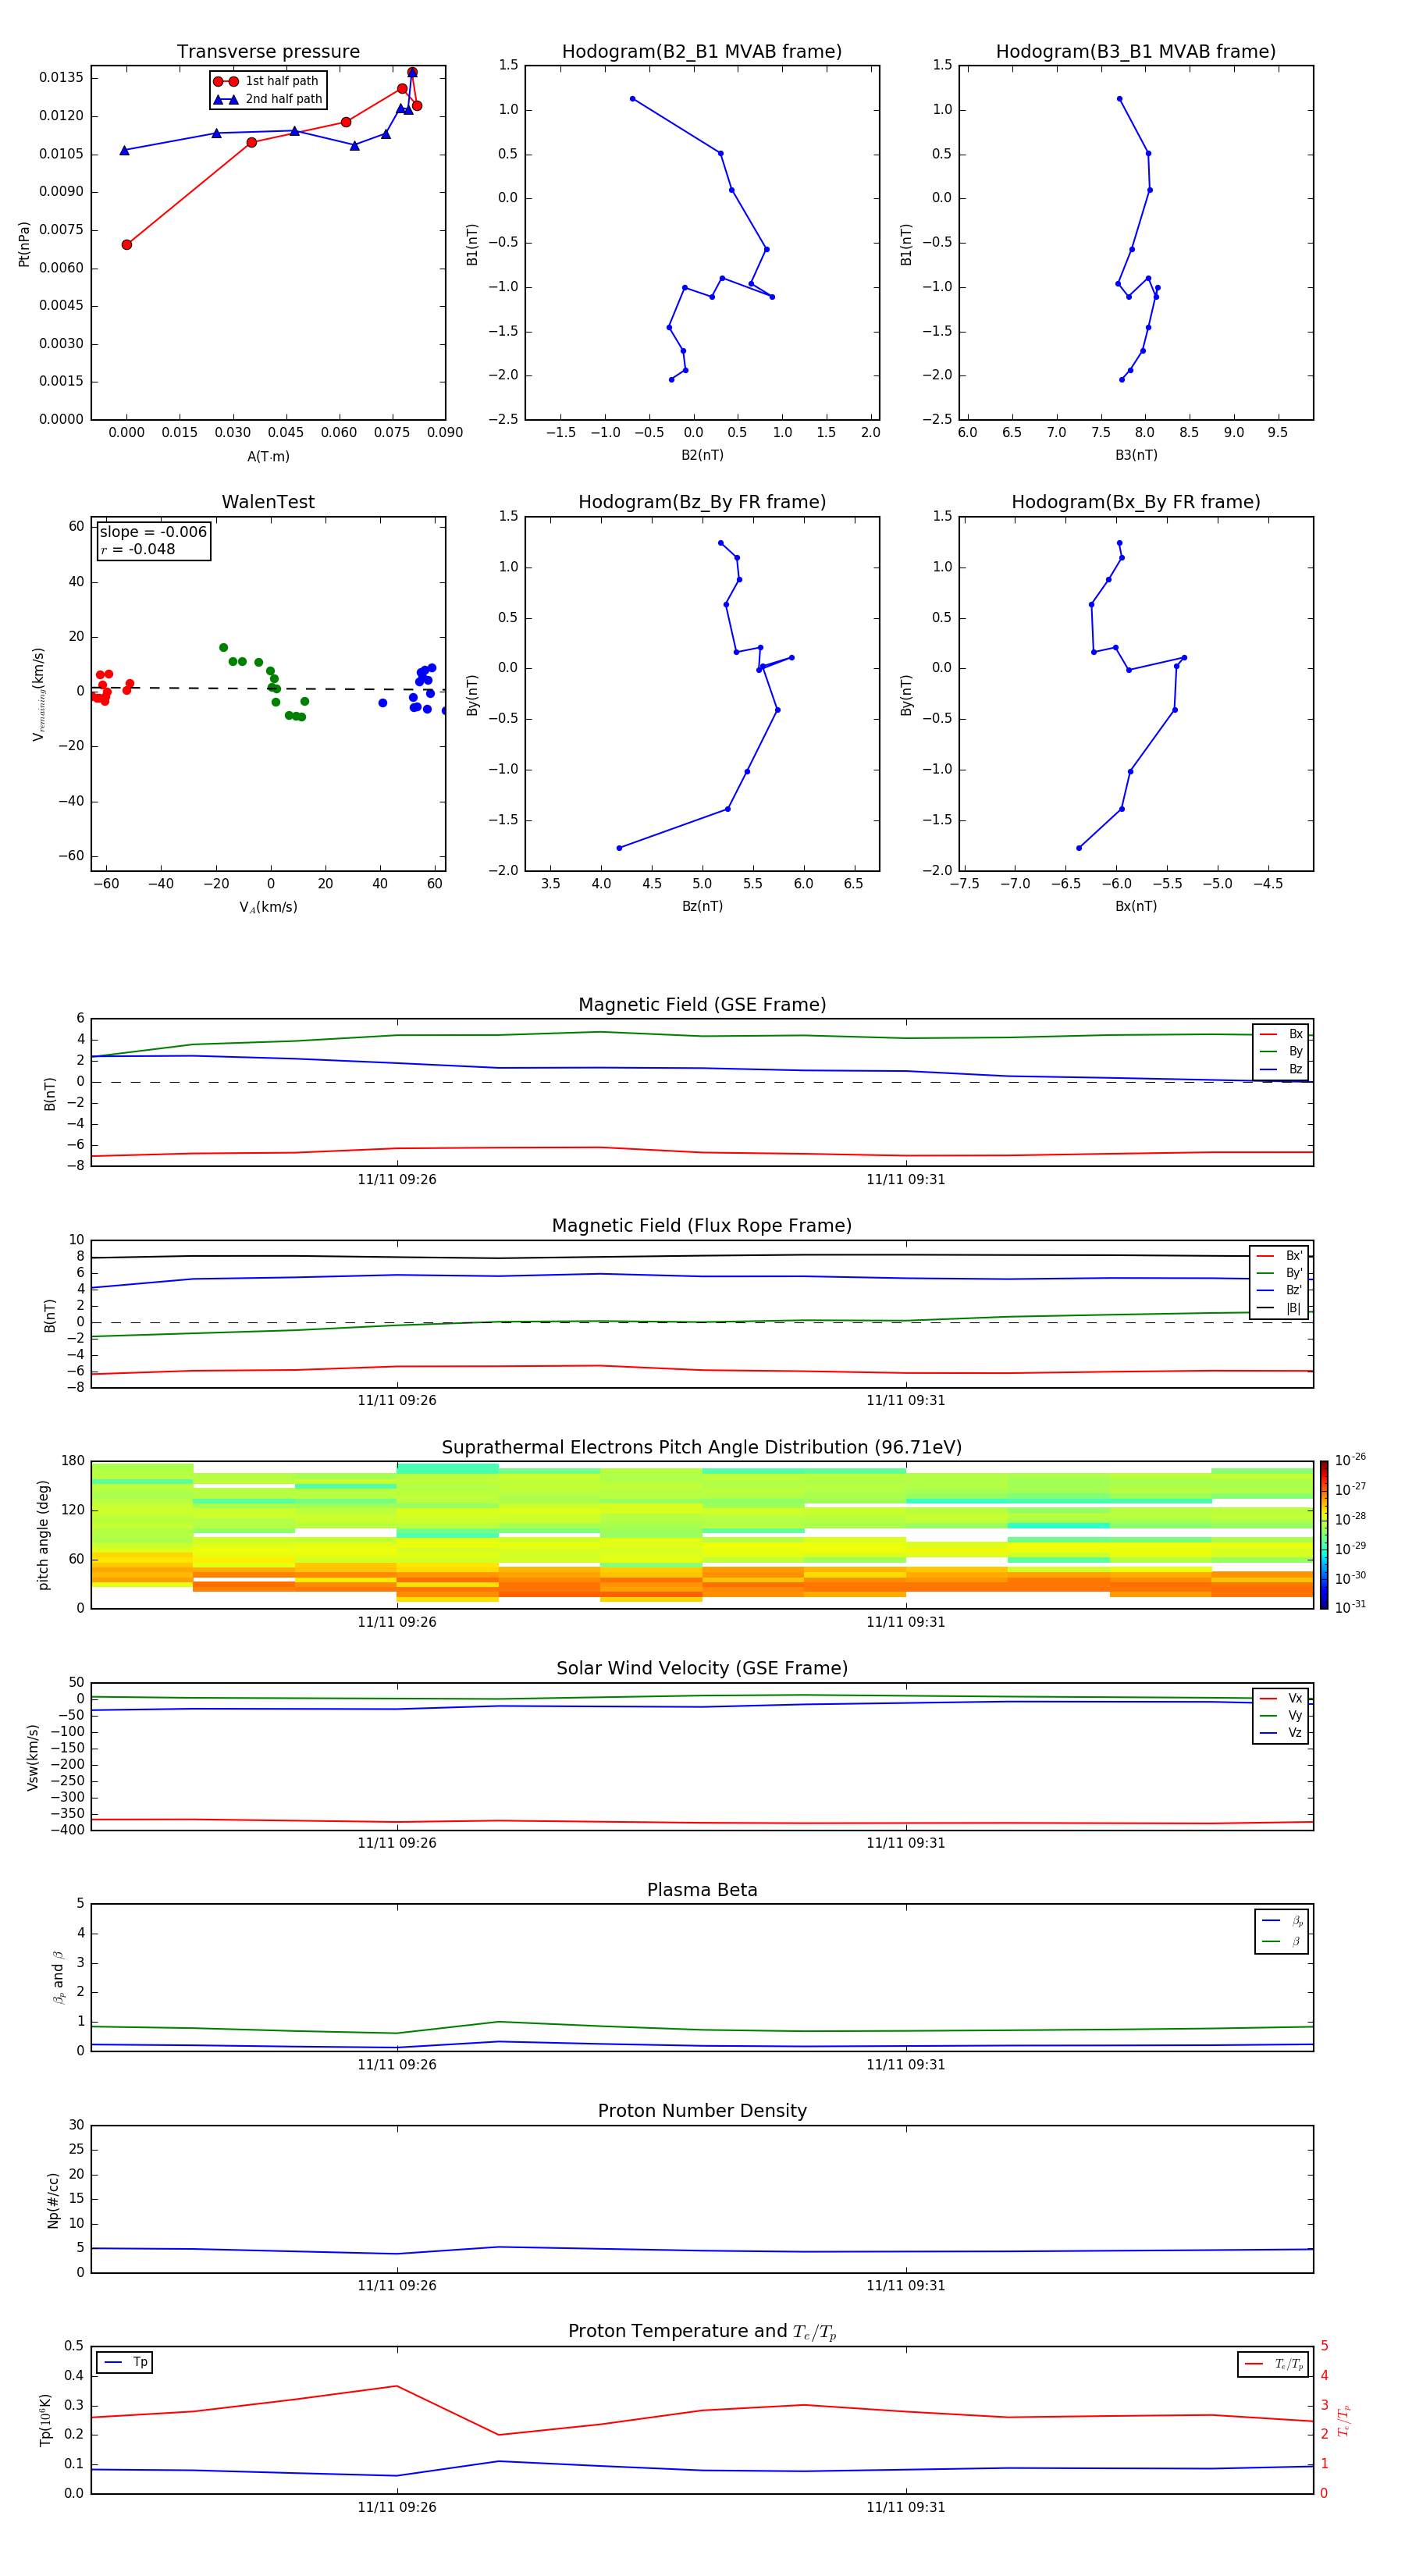Click the By legend entry in GSE magnetic field plot
Screen dimensions: 1405x2576
(1282, 1052)
